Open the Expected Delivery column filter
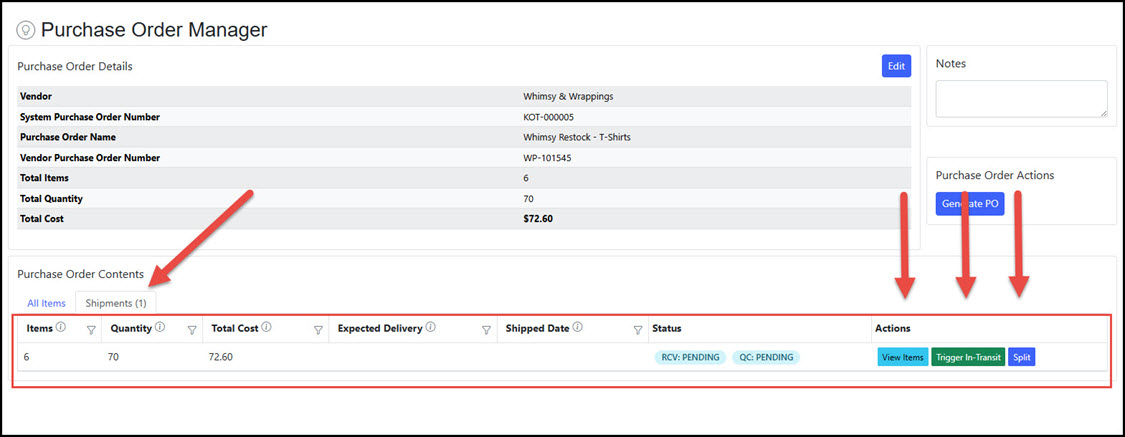The width and height of the screenshot is (1125, 437). coord(486,329)
